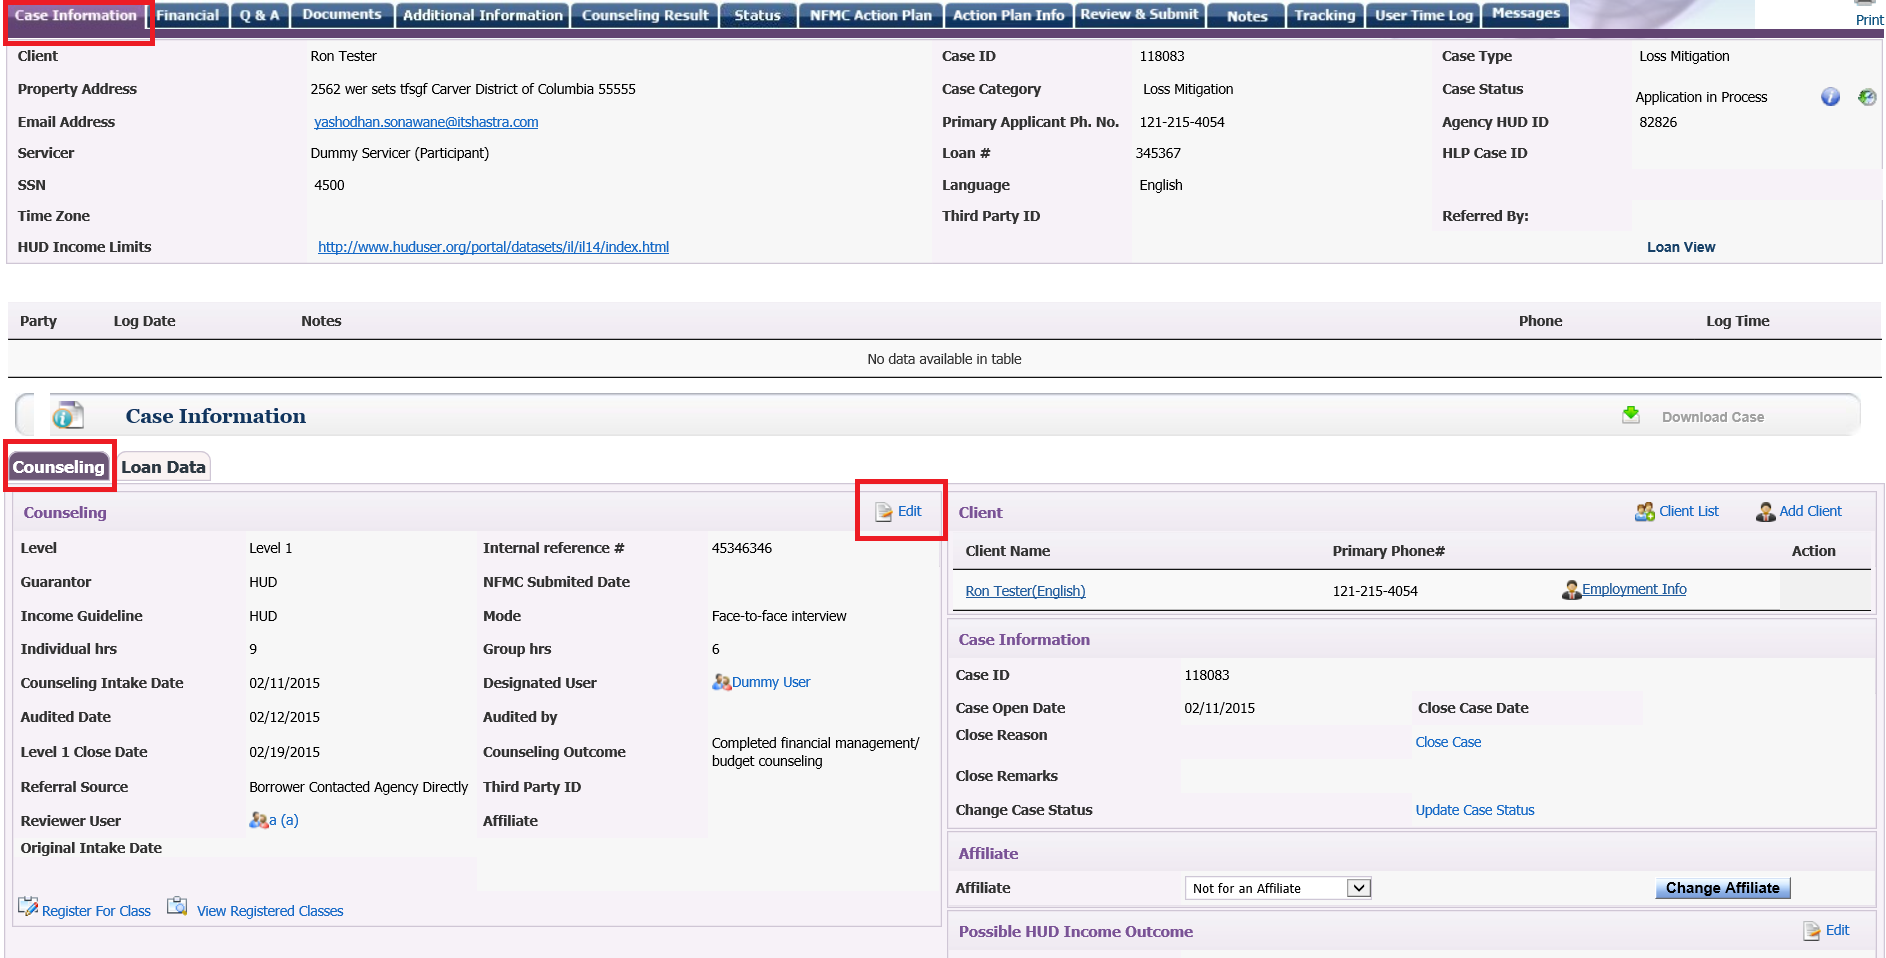Screen dimensions: 1886x958
Task: Open Ron Tester(English) client link
Action: click(1025, 591)
